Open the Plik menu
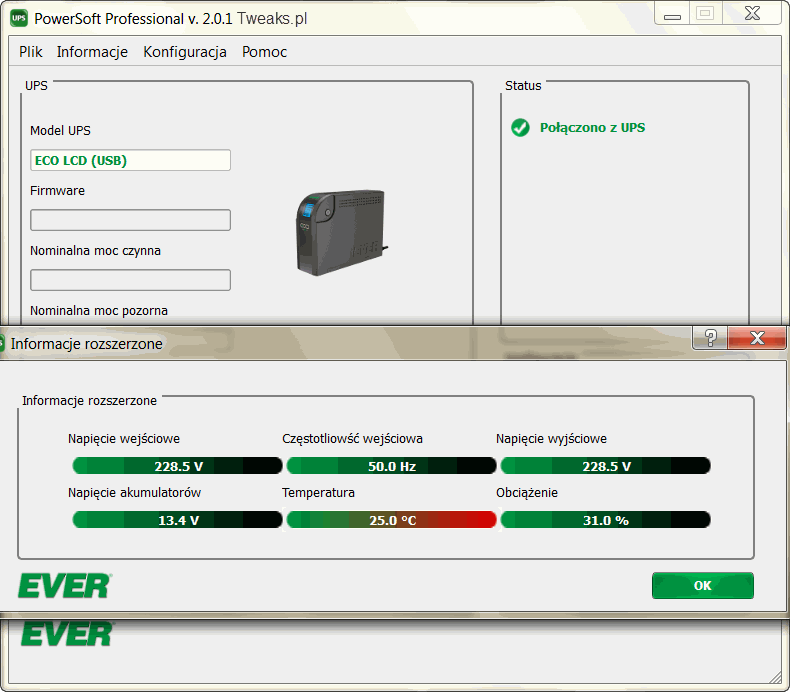This screenshot has height=692, width=790. (31, 52)
